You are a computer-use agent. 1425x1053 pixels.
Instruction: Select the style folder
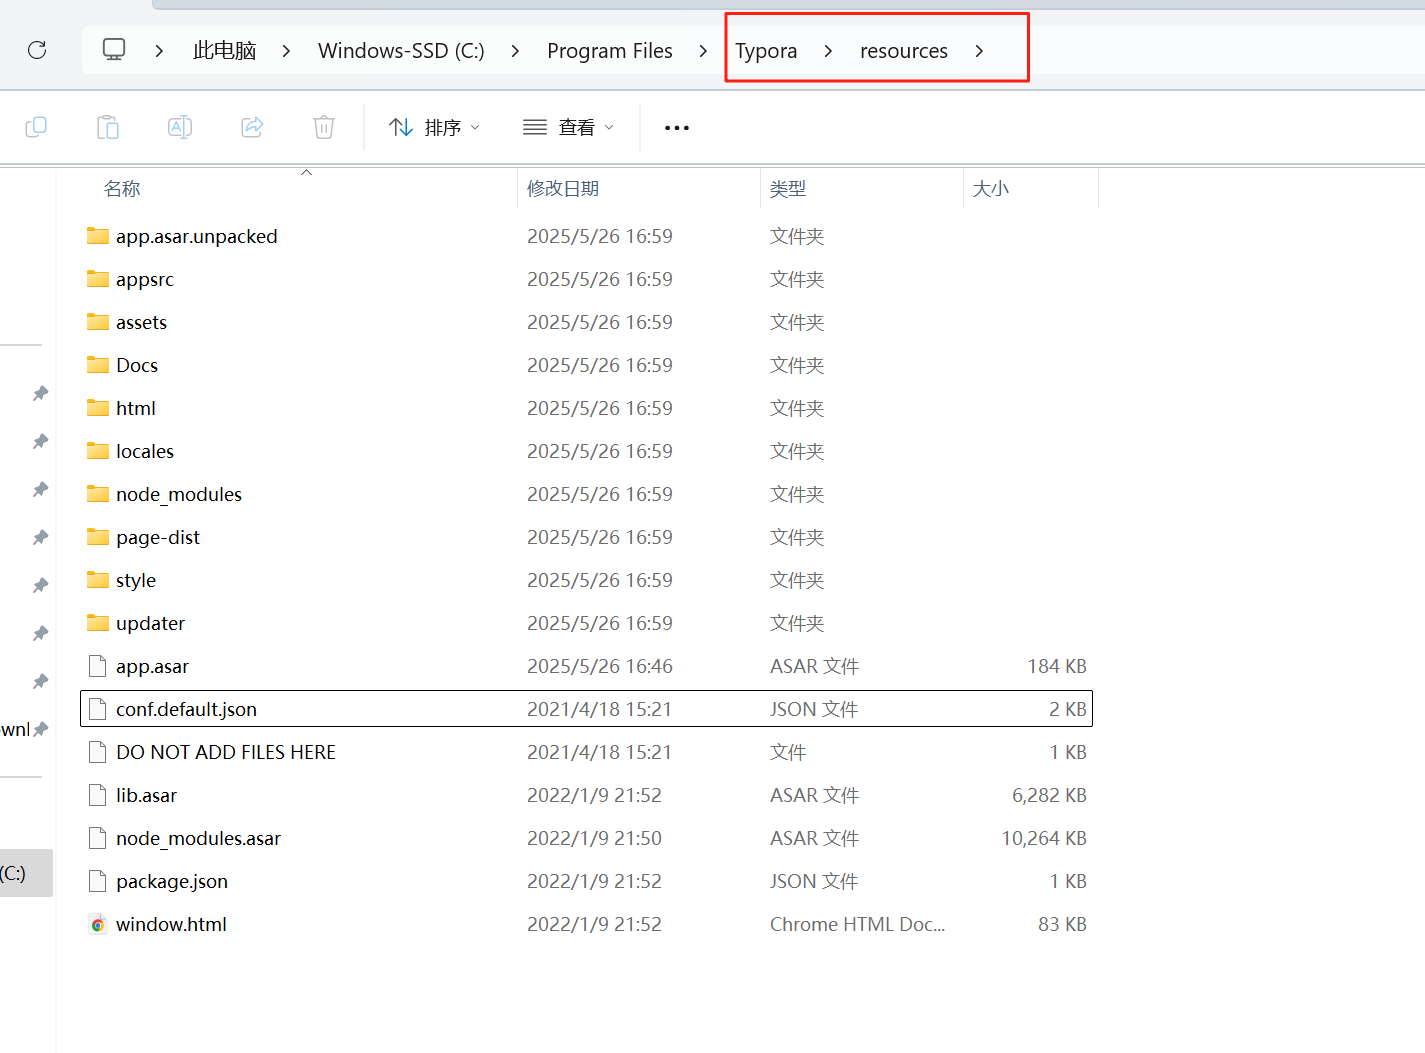(x=586, y=580)
